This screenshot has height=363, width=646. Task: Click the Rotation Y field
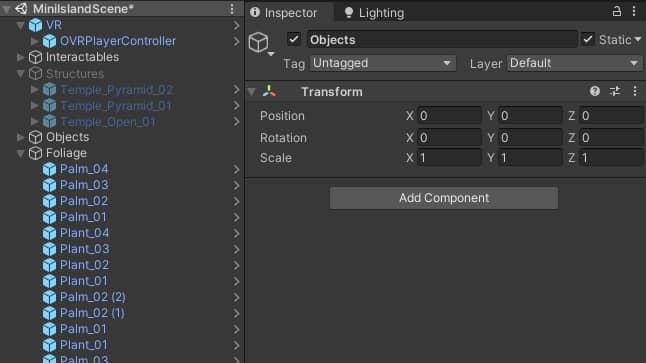530,138
